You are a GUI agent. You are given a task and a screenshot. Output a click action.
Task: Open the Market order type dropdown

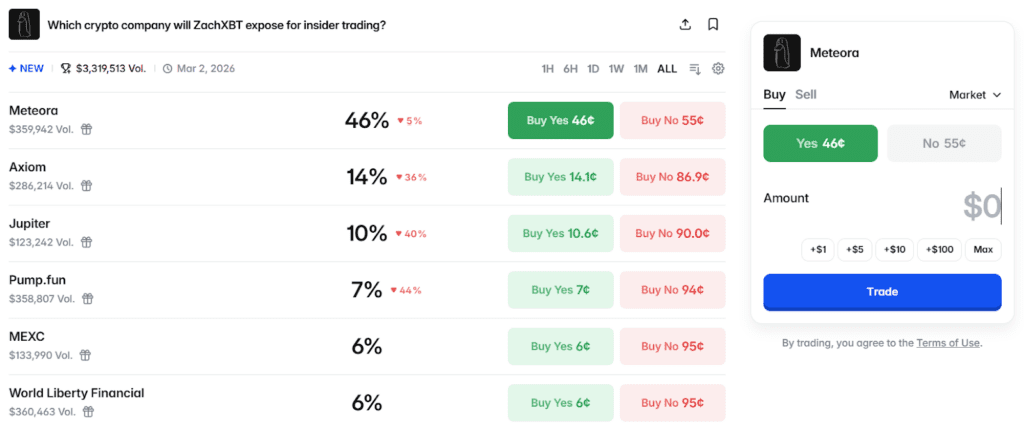(x=974, y=95)
